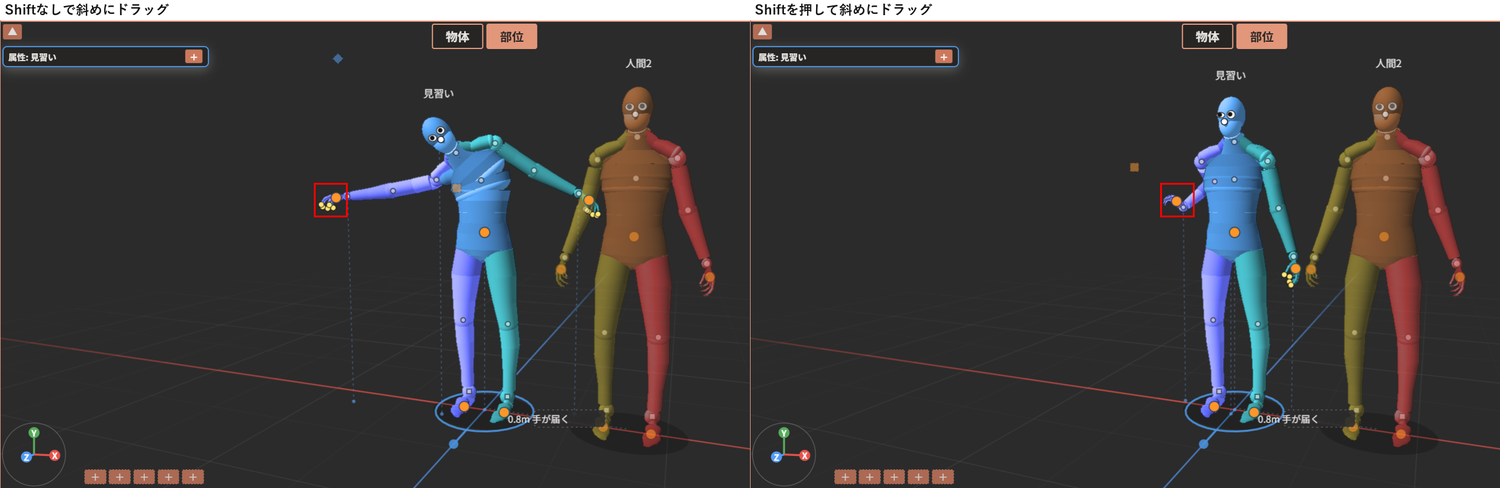The width and height of the screenshot is (1500, 488).
Task: Click the blue Z axis handle in right view gizmo
Action: tap(776, 457)
